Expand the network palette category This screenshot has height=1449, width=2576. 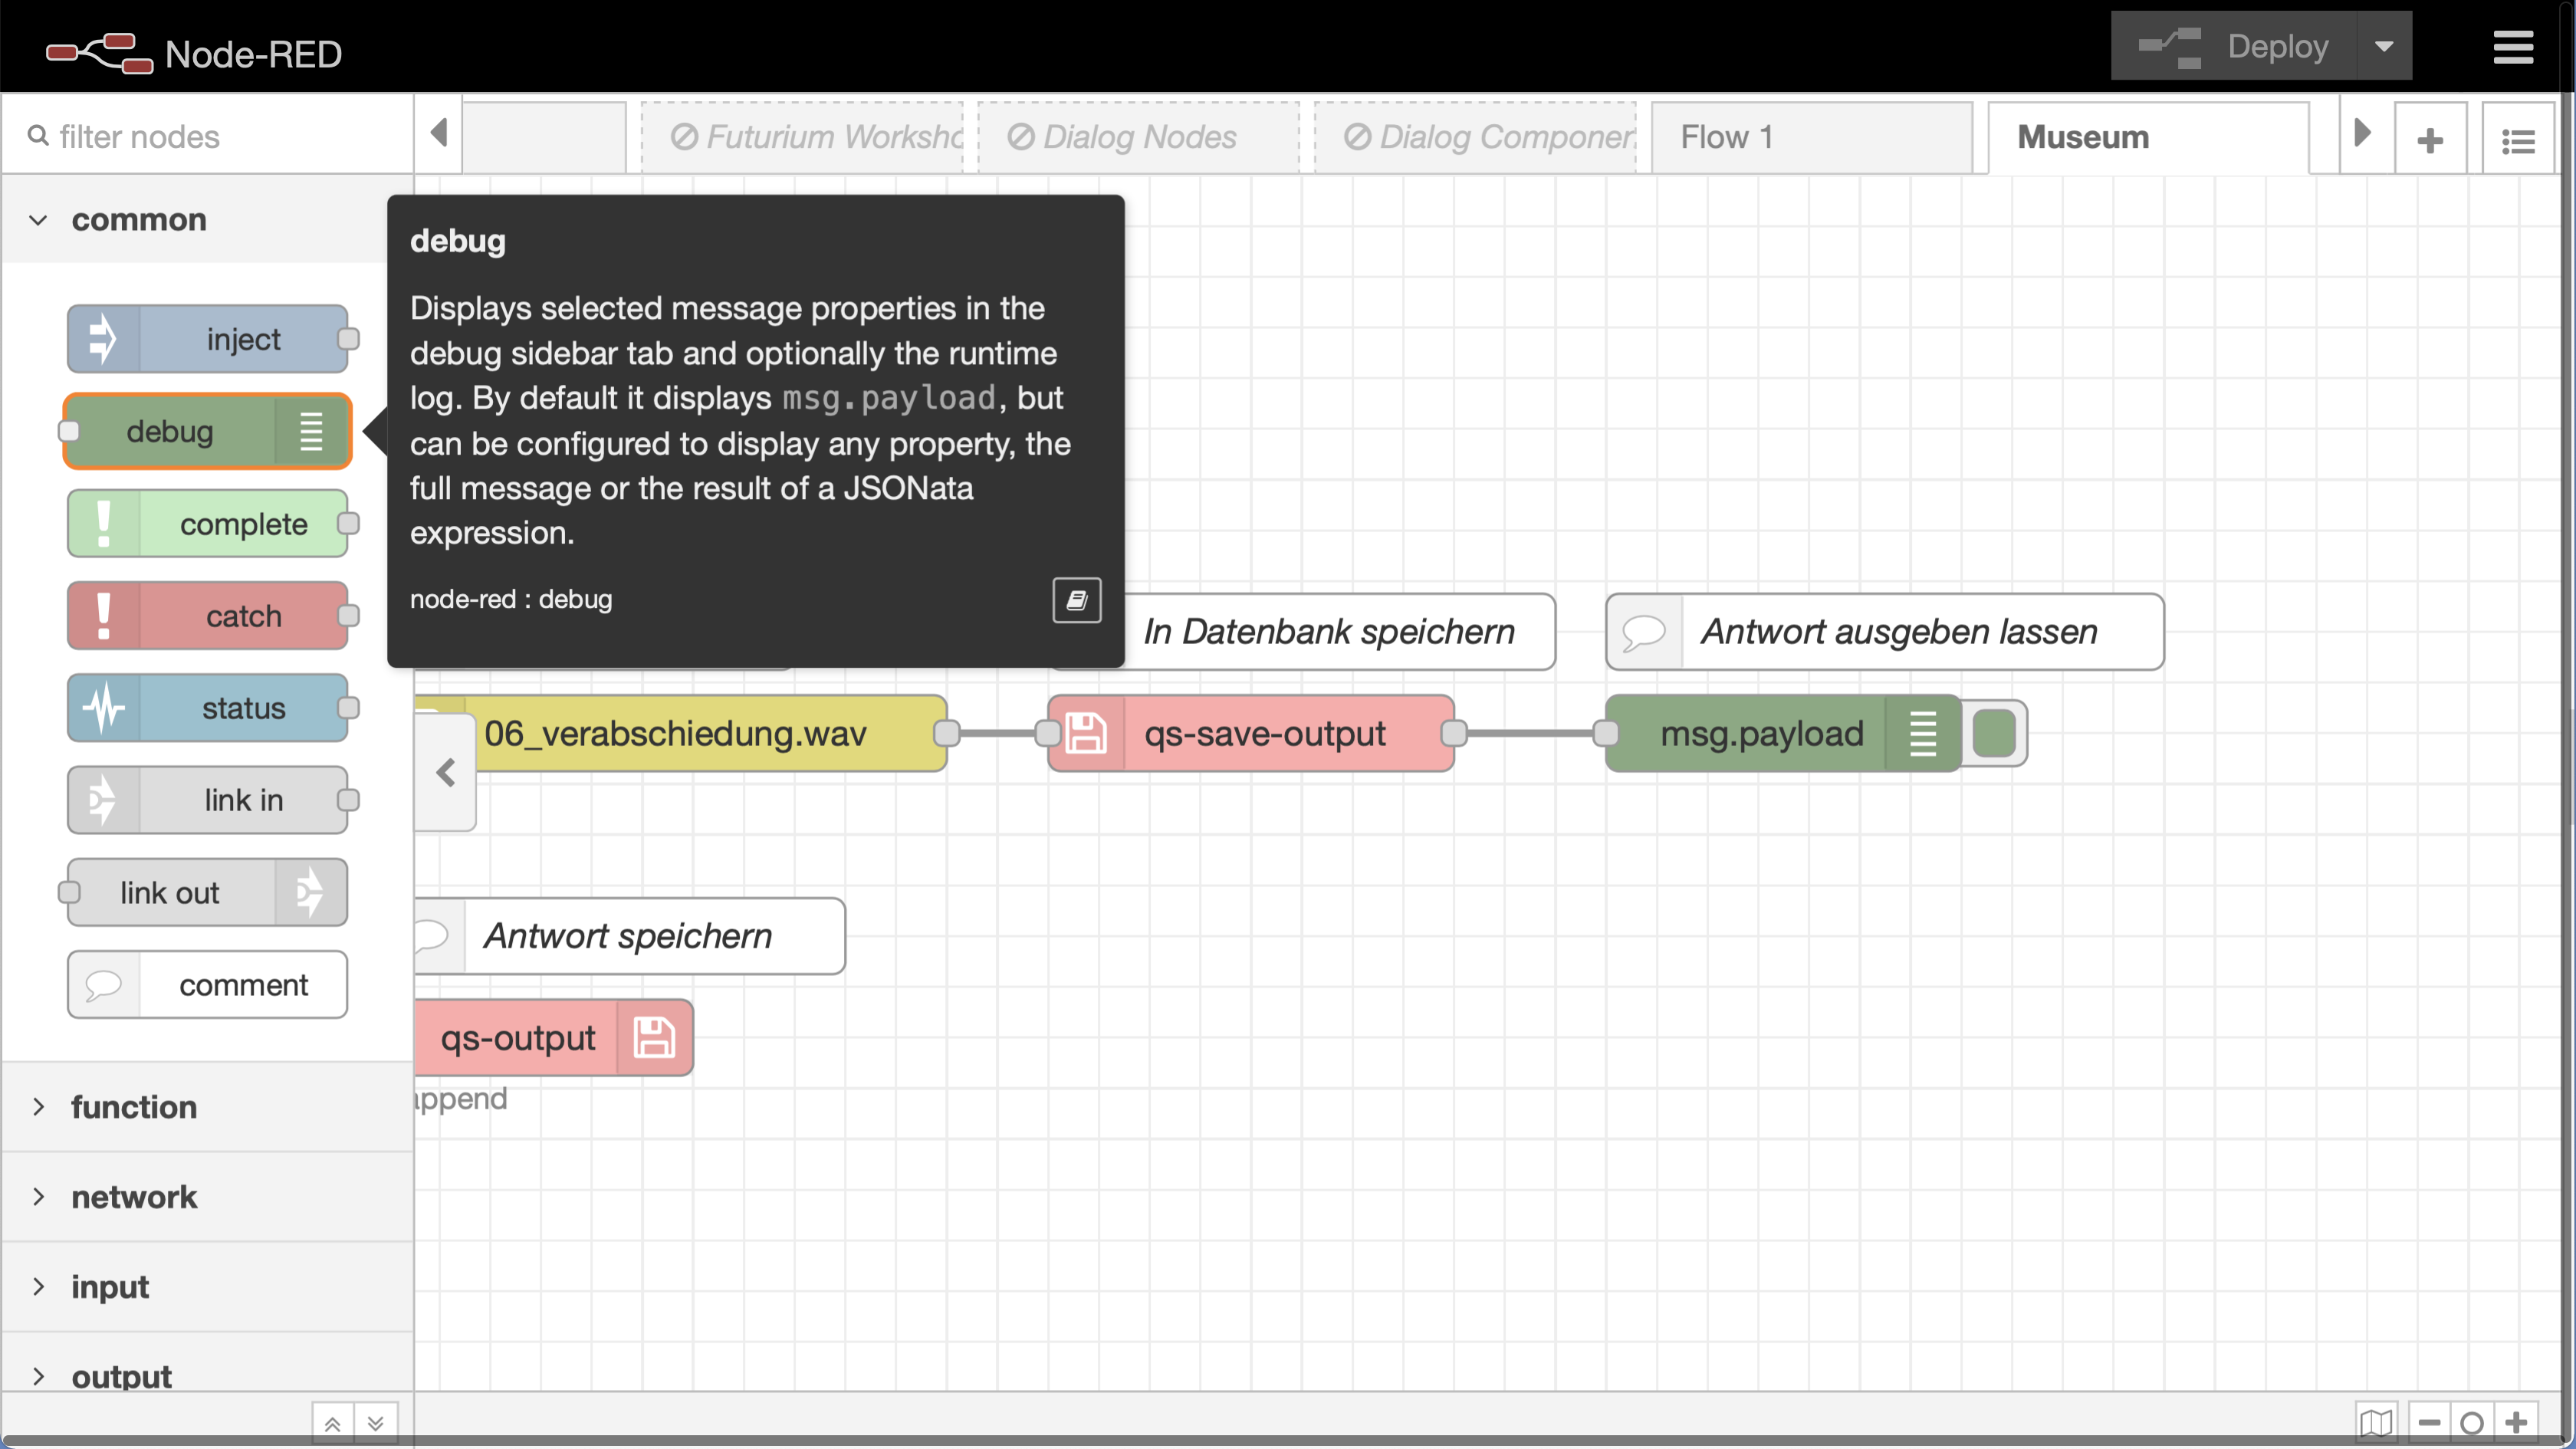(207, 1197)
